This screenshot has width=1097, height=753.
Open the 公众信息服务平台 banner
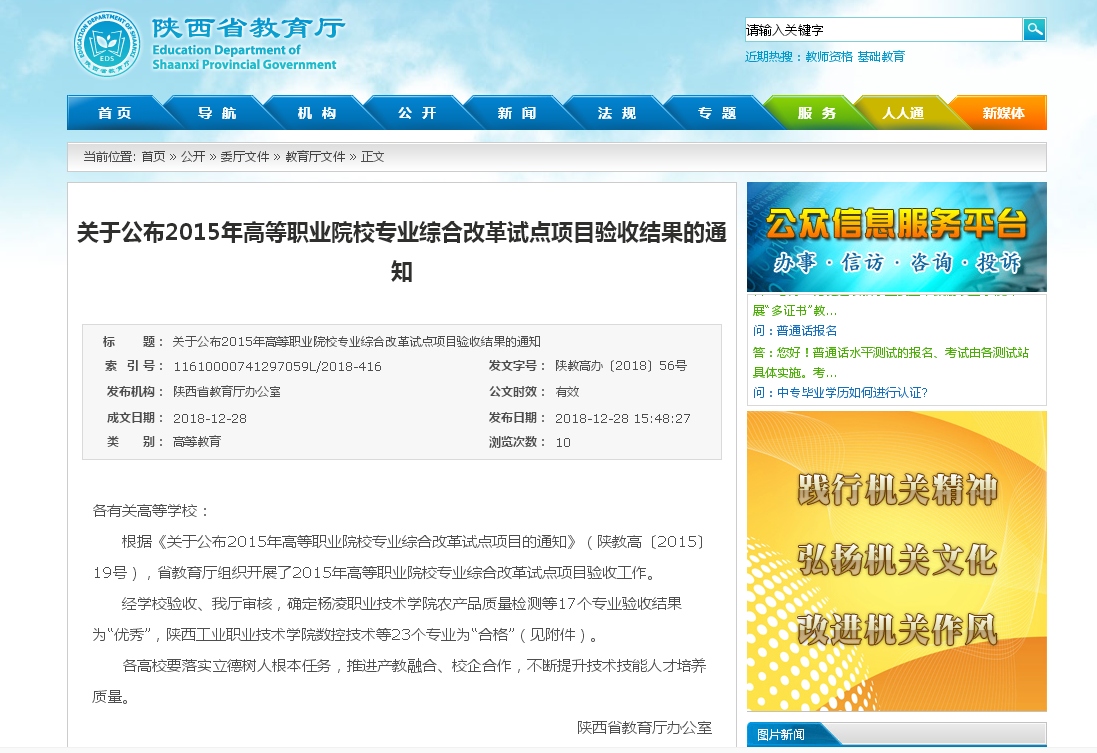pyautogui.click(x=896, y=237)
